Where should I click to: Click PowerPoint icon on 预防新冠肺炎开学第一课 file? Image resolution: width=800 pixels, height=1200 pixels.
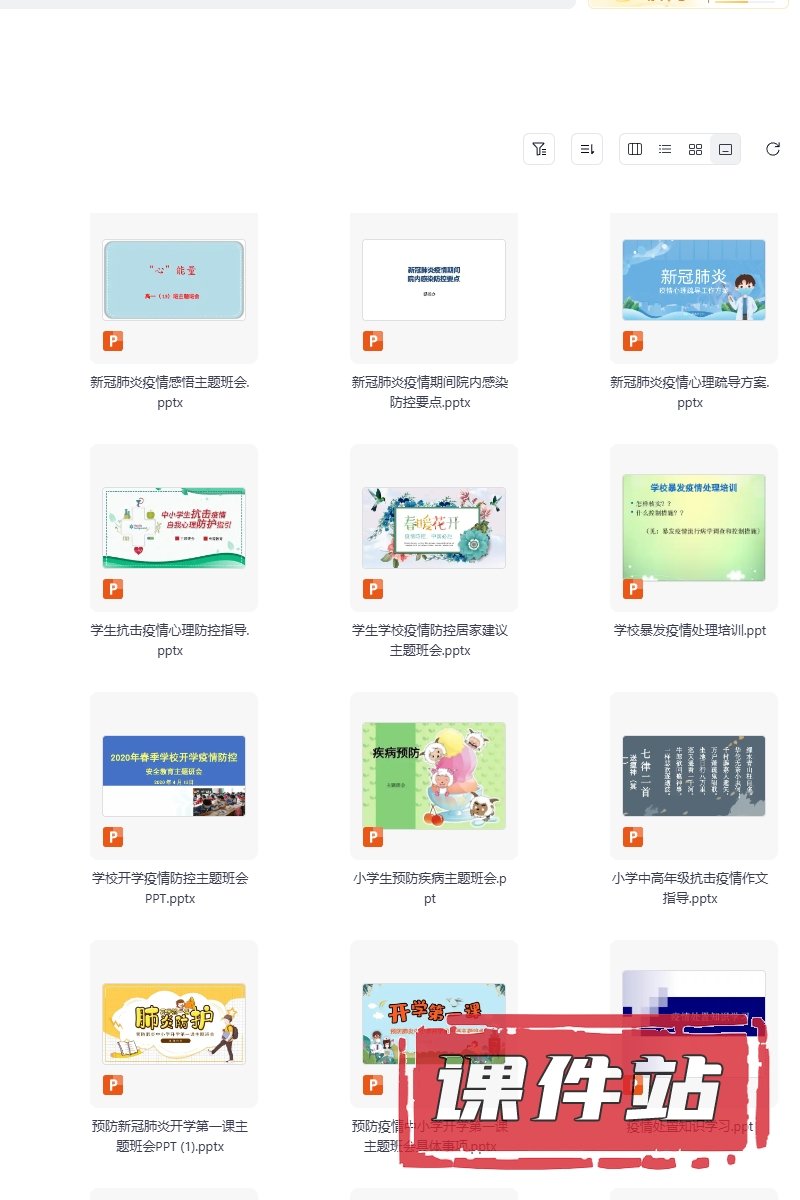[x=113, y=1085]
